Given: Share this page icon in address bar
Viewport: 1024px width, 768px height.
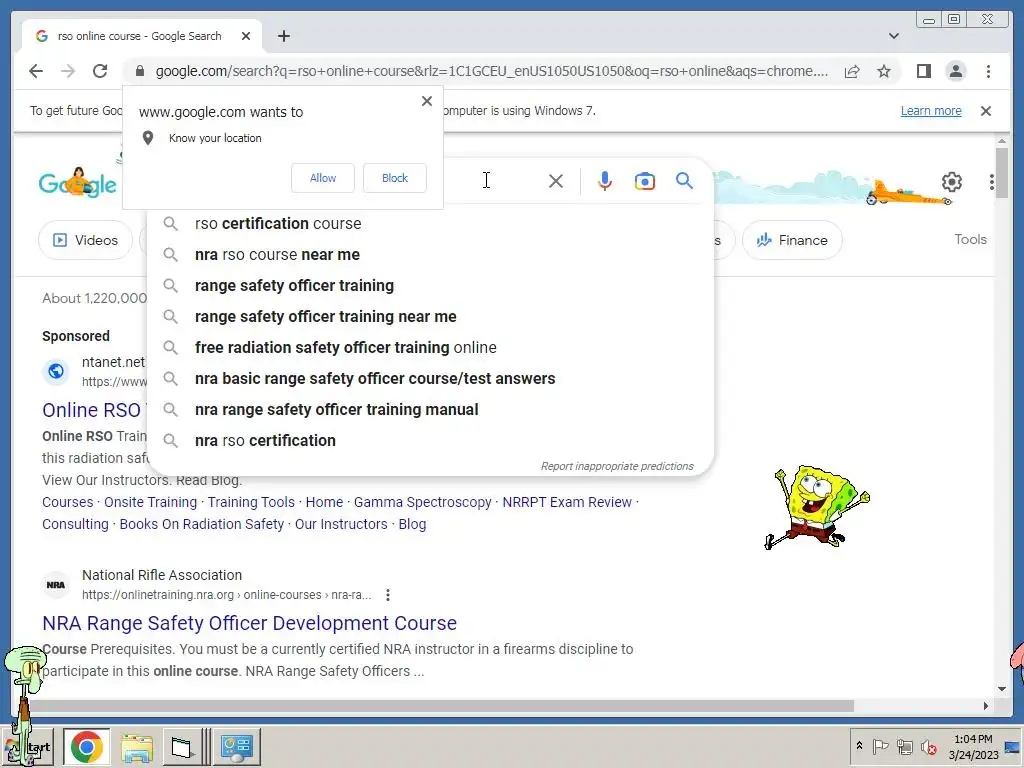Looking at the screenshot, I should click(x=852, y=71).
